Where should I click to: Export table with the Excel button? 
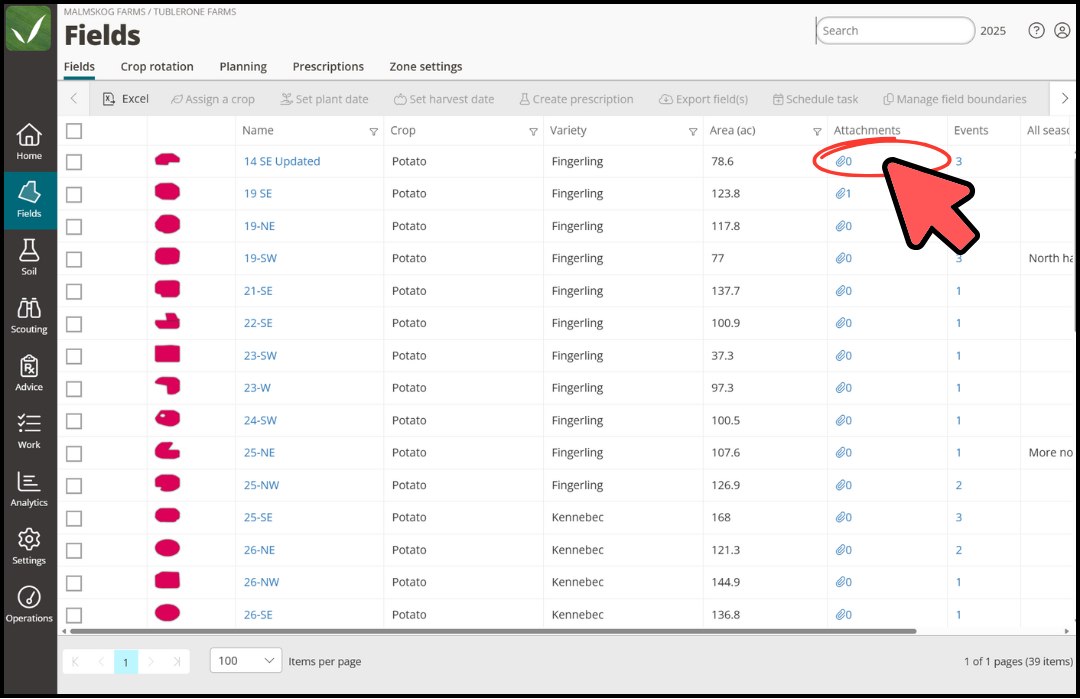126,99
